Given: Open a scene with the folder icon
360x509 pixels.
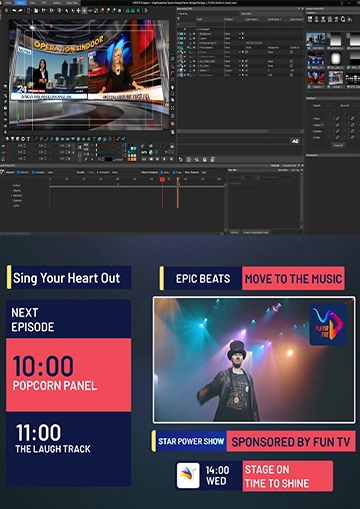Looking at the screenshot, I should pos(36,11).
